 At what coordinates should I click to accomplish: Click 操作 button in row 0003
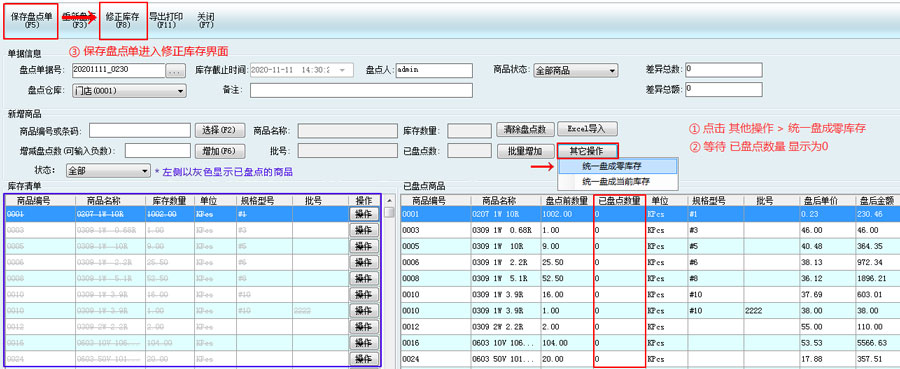364,230
